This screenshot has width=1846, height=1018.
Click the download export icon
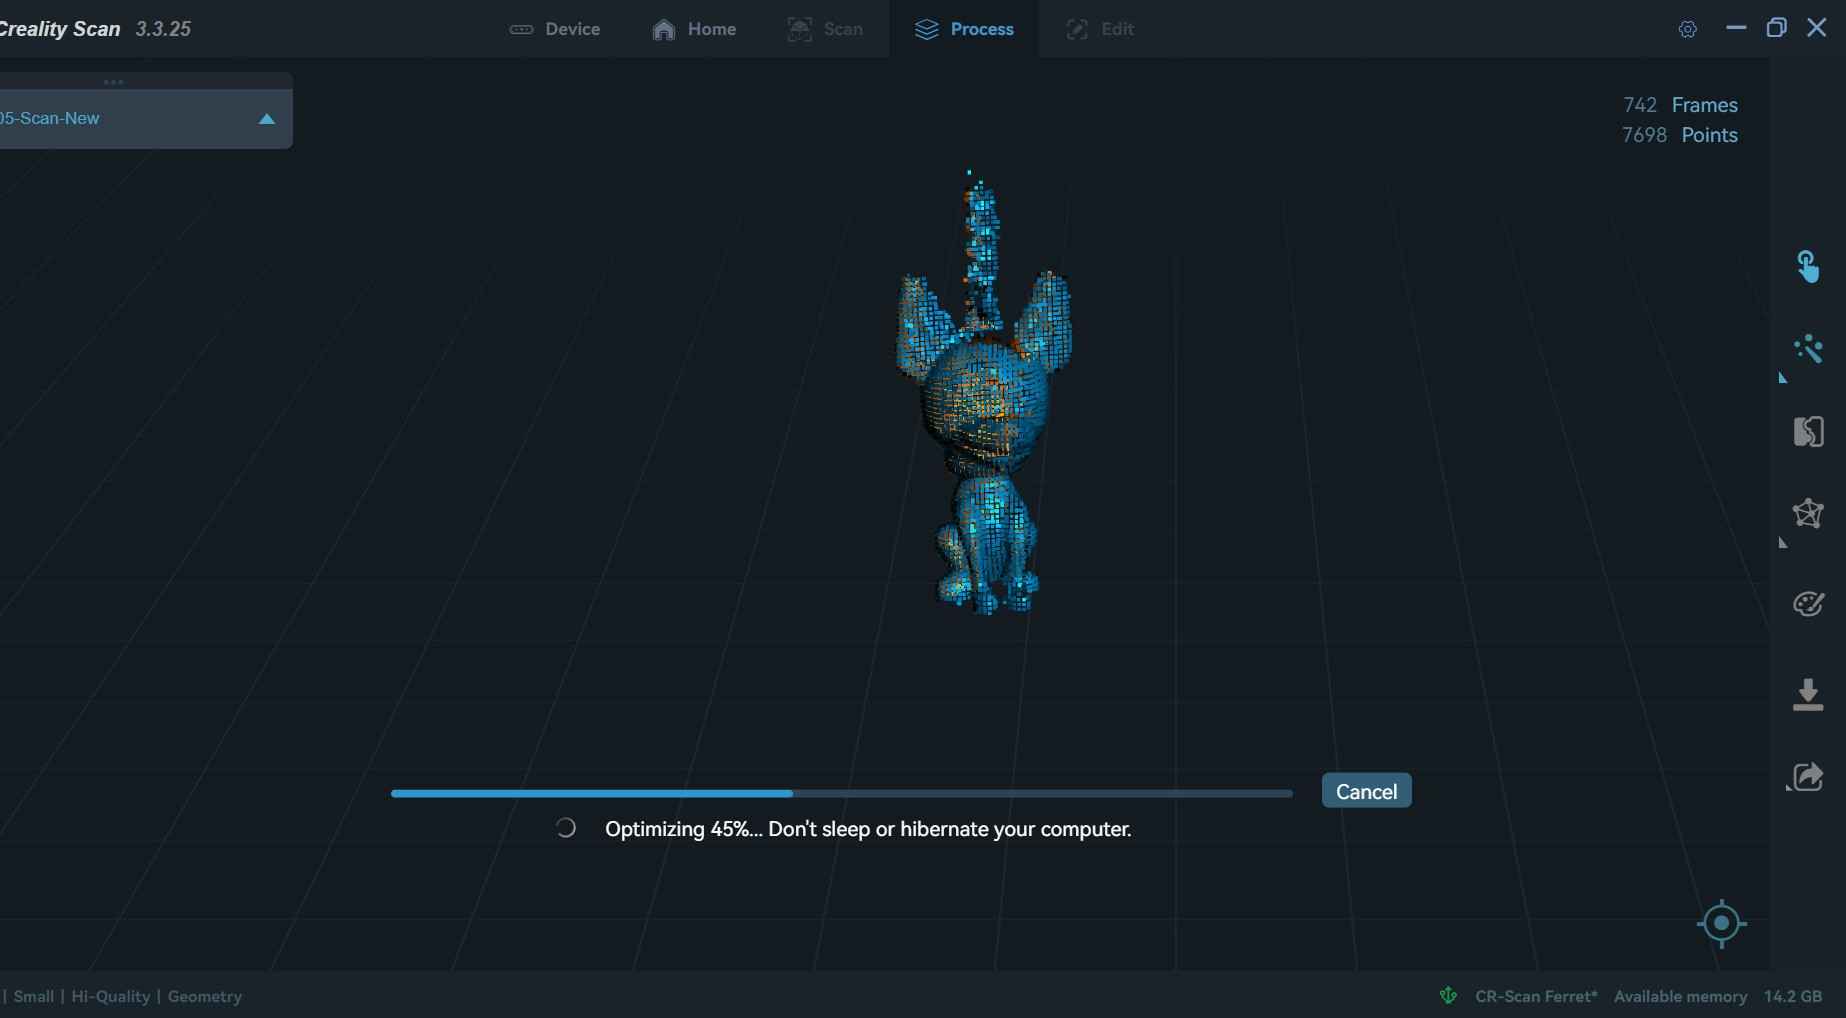(x=1808, y=695)
